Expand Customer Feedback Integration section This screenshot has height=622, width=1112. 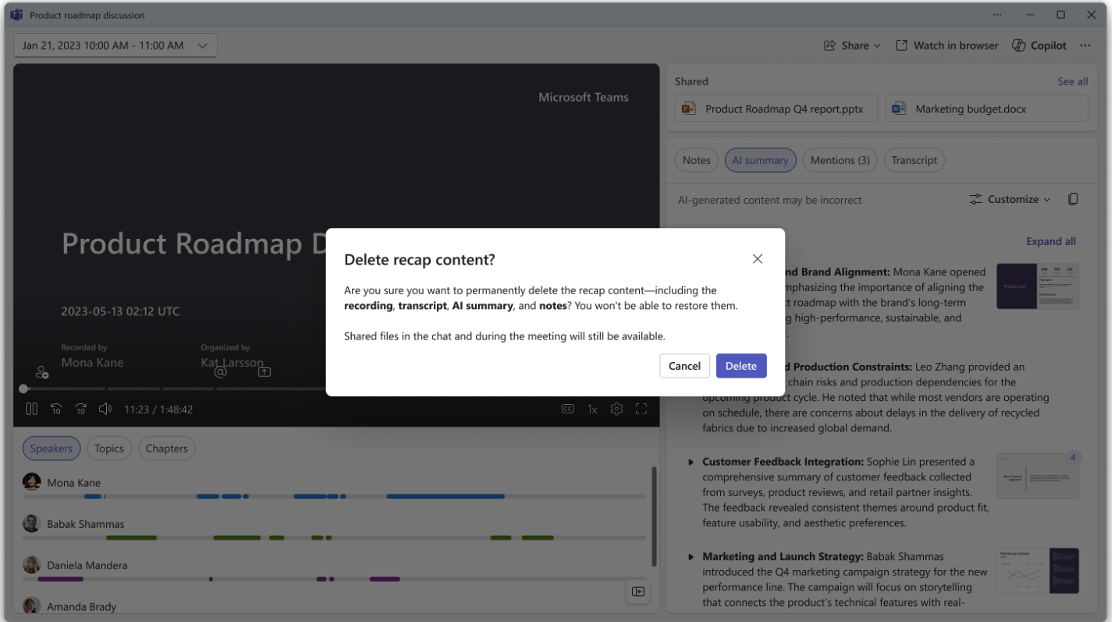[x=691, y=462]
